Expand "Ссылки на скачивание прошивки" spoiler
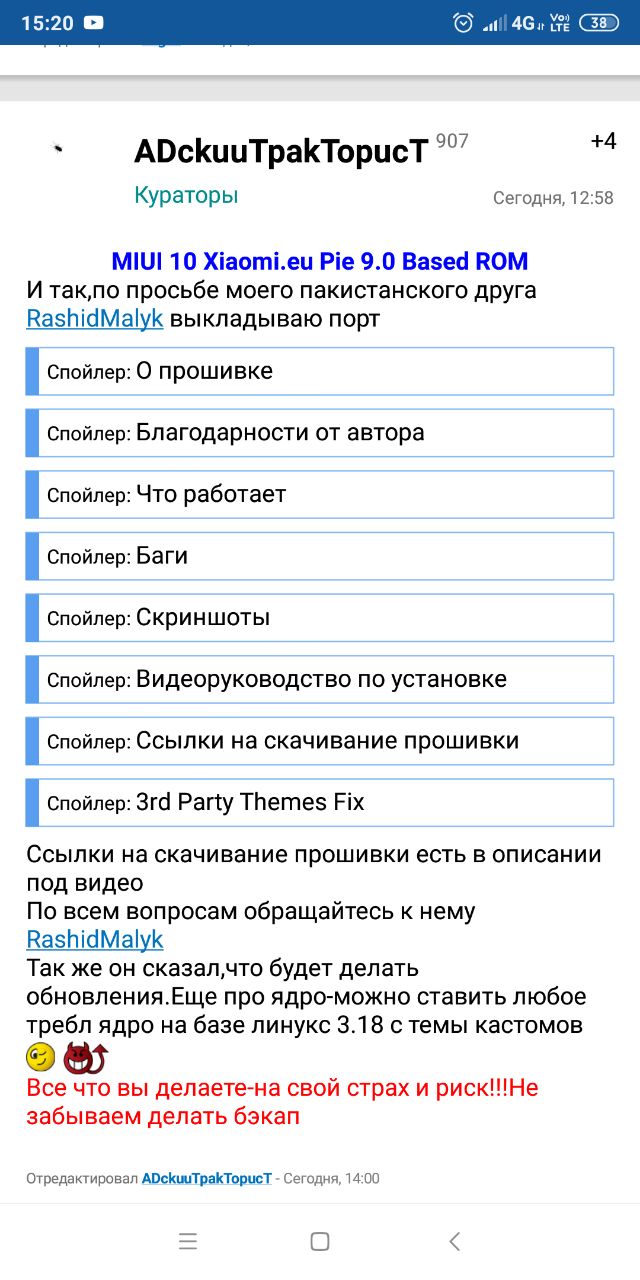Screen dimensions: 640x1280 click(x=320, y=741)
